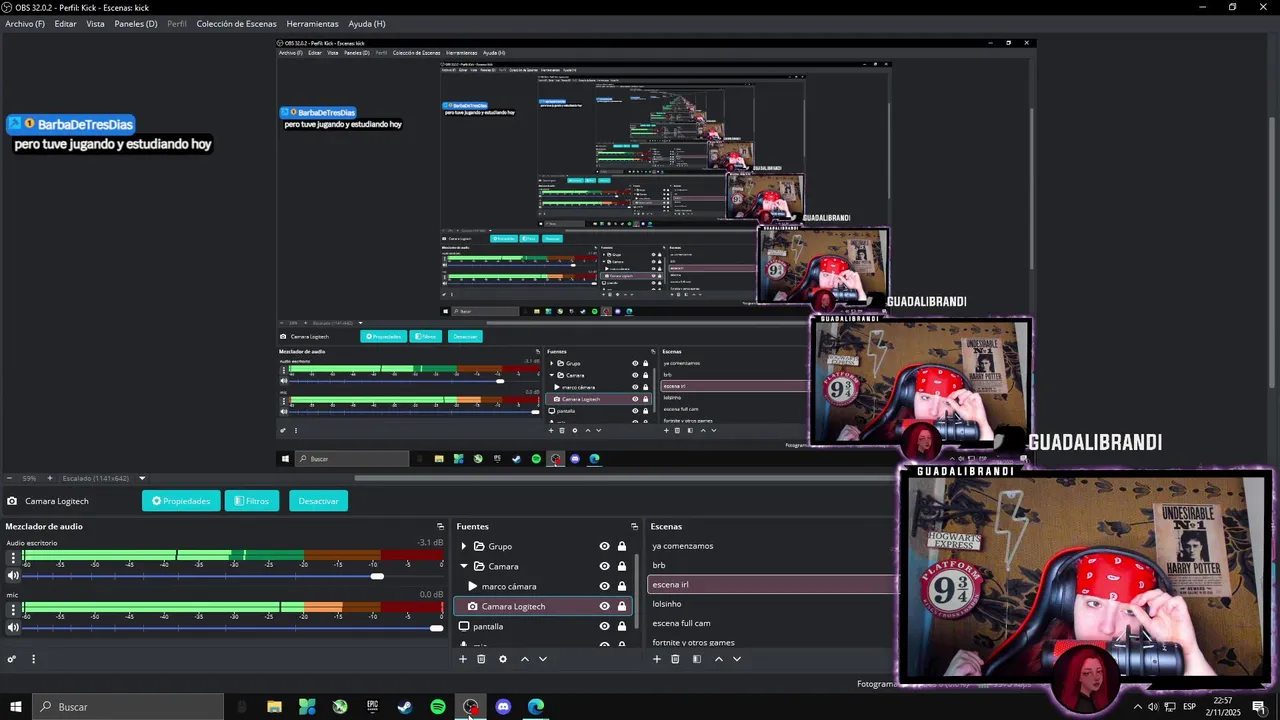Viewport: 1280px width, 720px height.
Task: Open advanced audio properties gear in mixer
Action: click(12, 659)
